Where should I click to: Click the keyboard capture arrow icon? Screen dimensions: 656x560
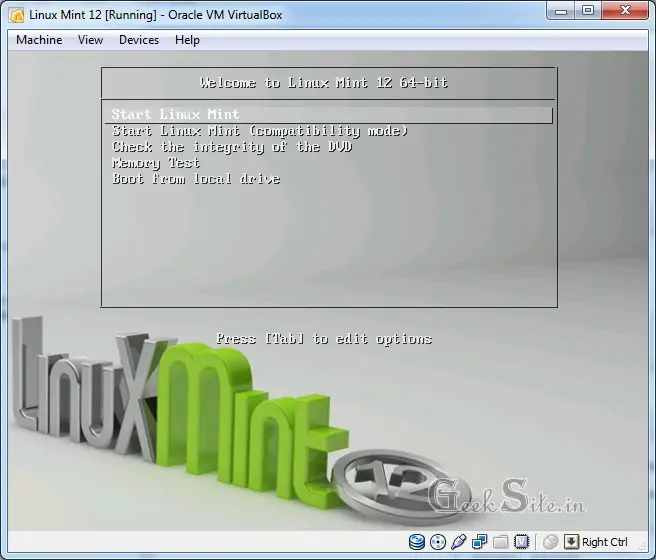point(571,542)
